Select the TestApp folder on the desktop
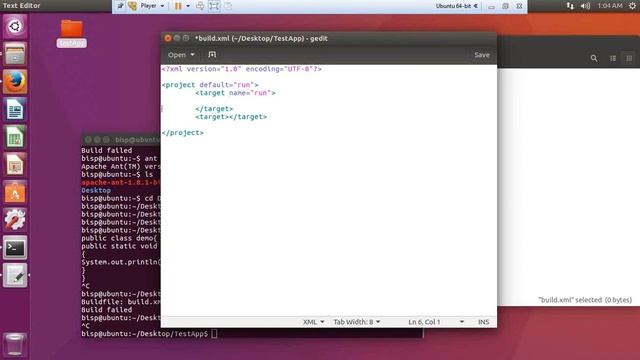Viewport: 640px width, 360px height. [71, 33]
